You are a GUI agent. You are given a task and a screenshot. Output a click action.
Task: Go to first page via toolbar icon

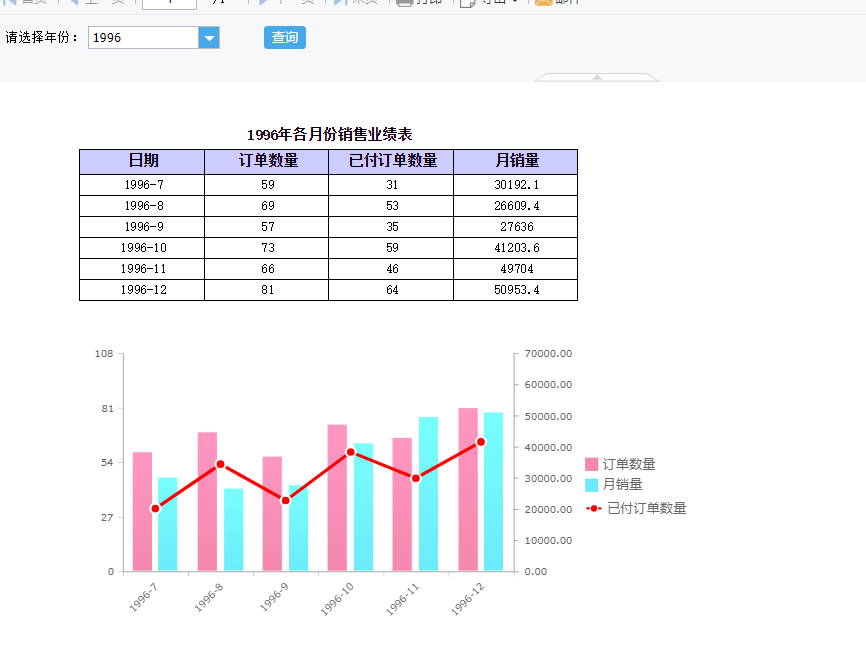[x=9, y=2]
